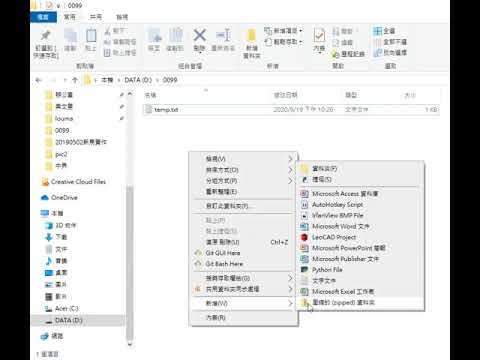Image resolution: width=480 pixels, height=360 pixels.
Task: Choose Microsoft Excel worksheet in New submenu
Action: pyautogui.click(x=360, y=292)
